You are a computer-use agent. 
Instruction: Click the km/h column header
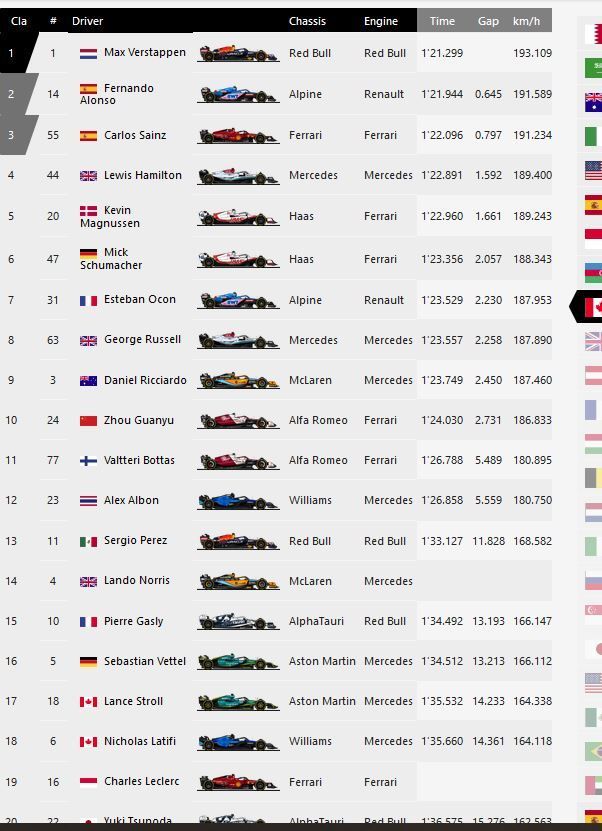[530, 20]
